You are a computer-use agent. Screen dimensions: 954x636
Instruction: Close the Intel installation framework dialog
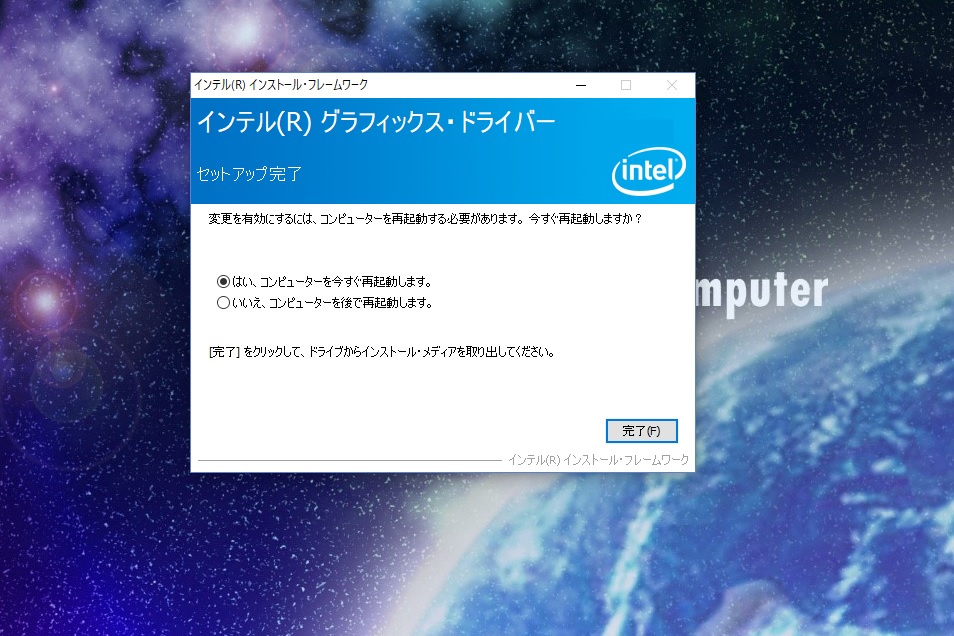[x=672, y=85]
